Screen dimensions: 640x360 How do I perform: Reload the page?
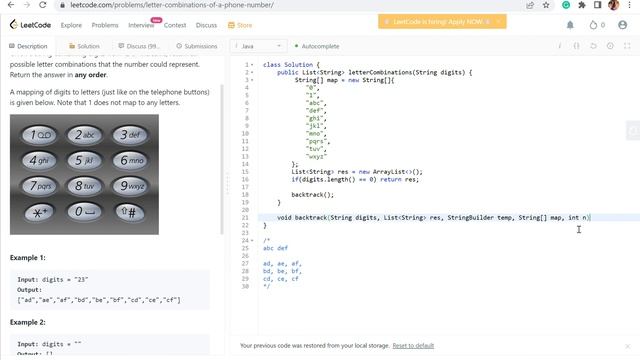[x=42, y=5]
